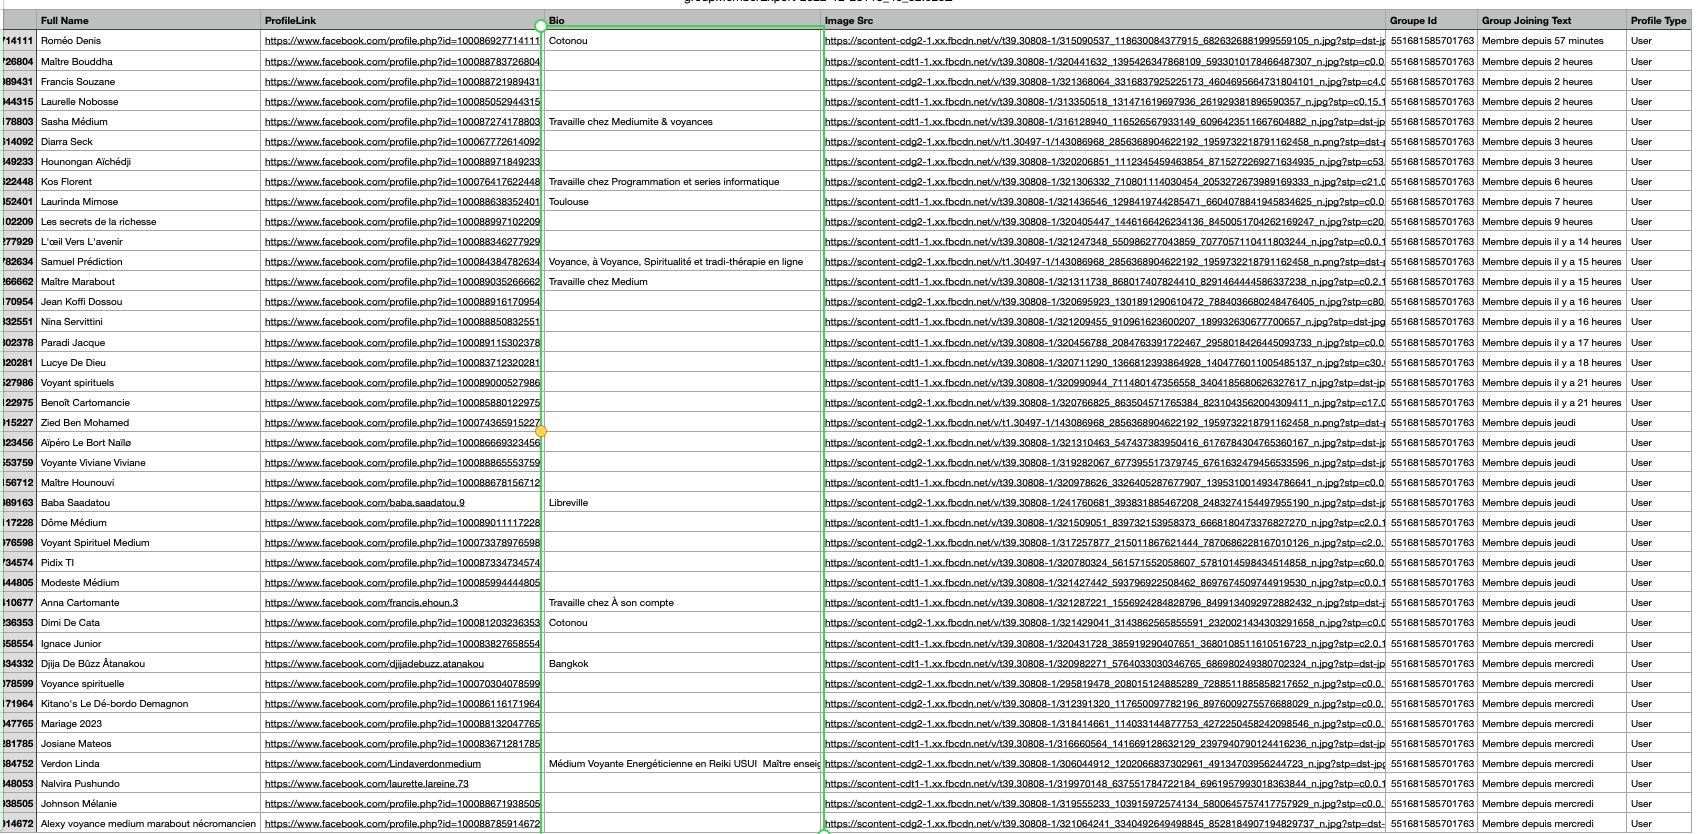Open Mariage 2023's image source link
The image size is (1700, 834).
(1105, 724)
